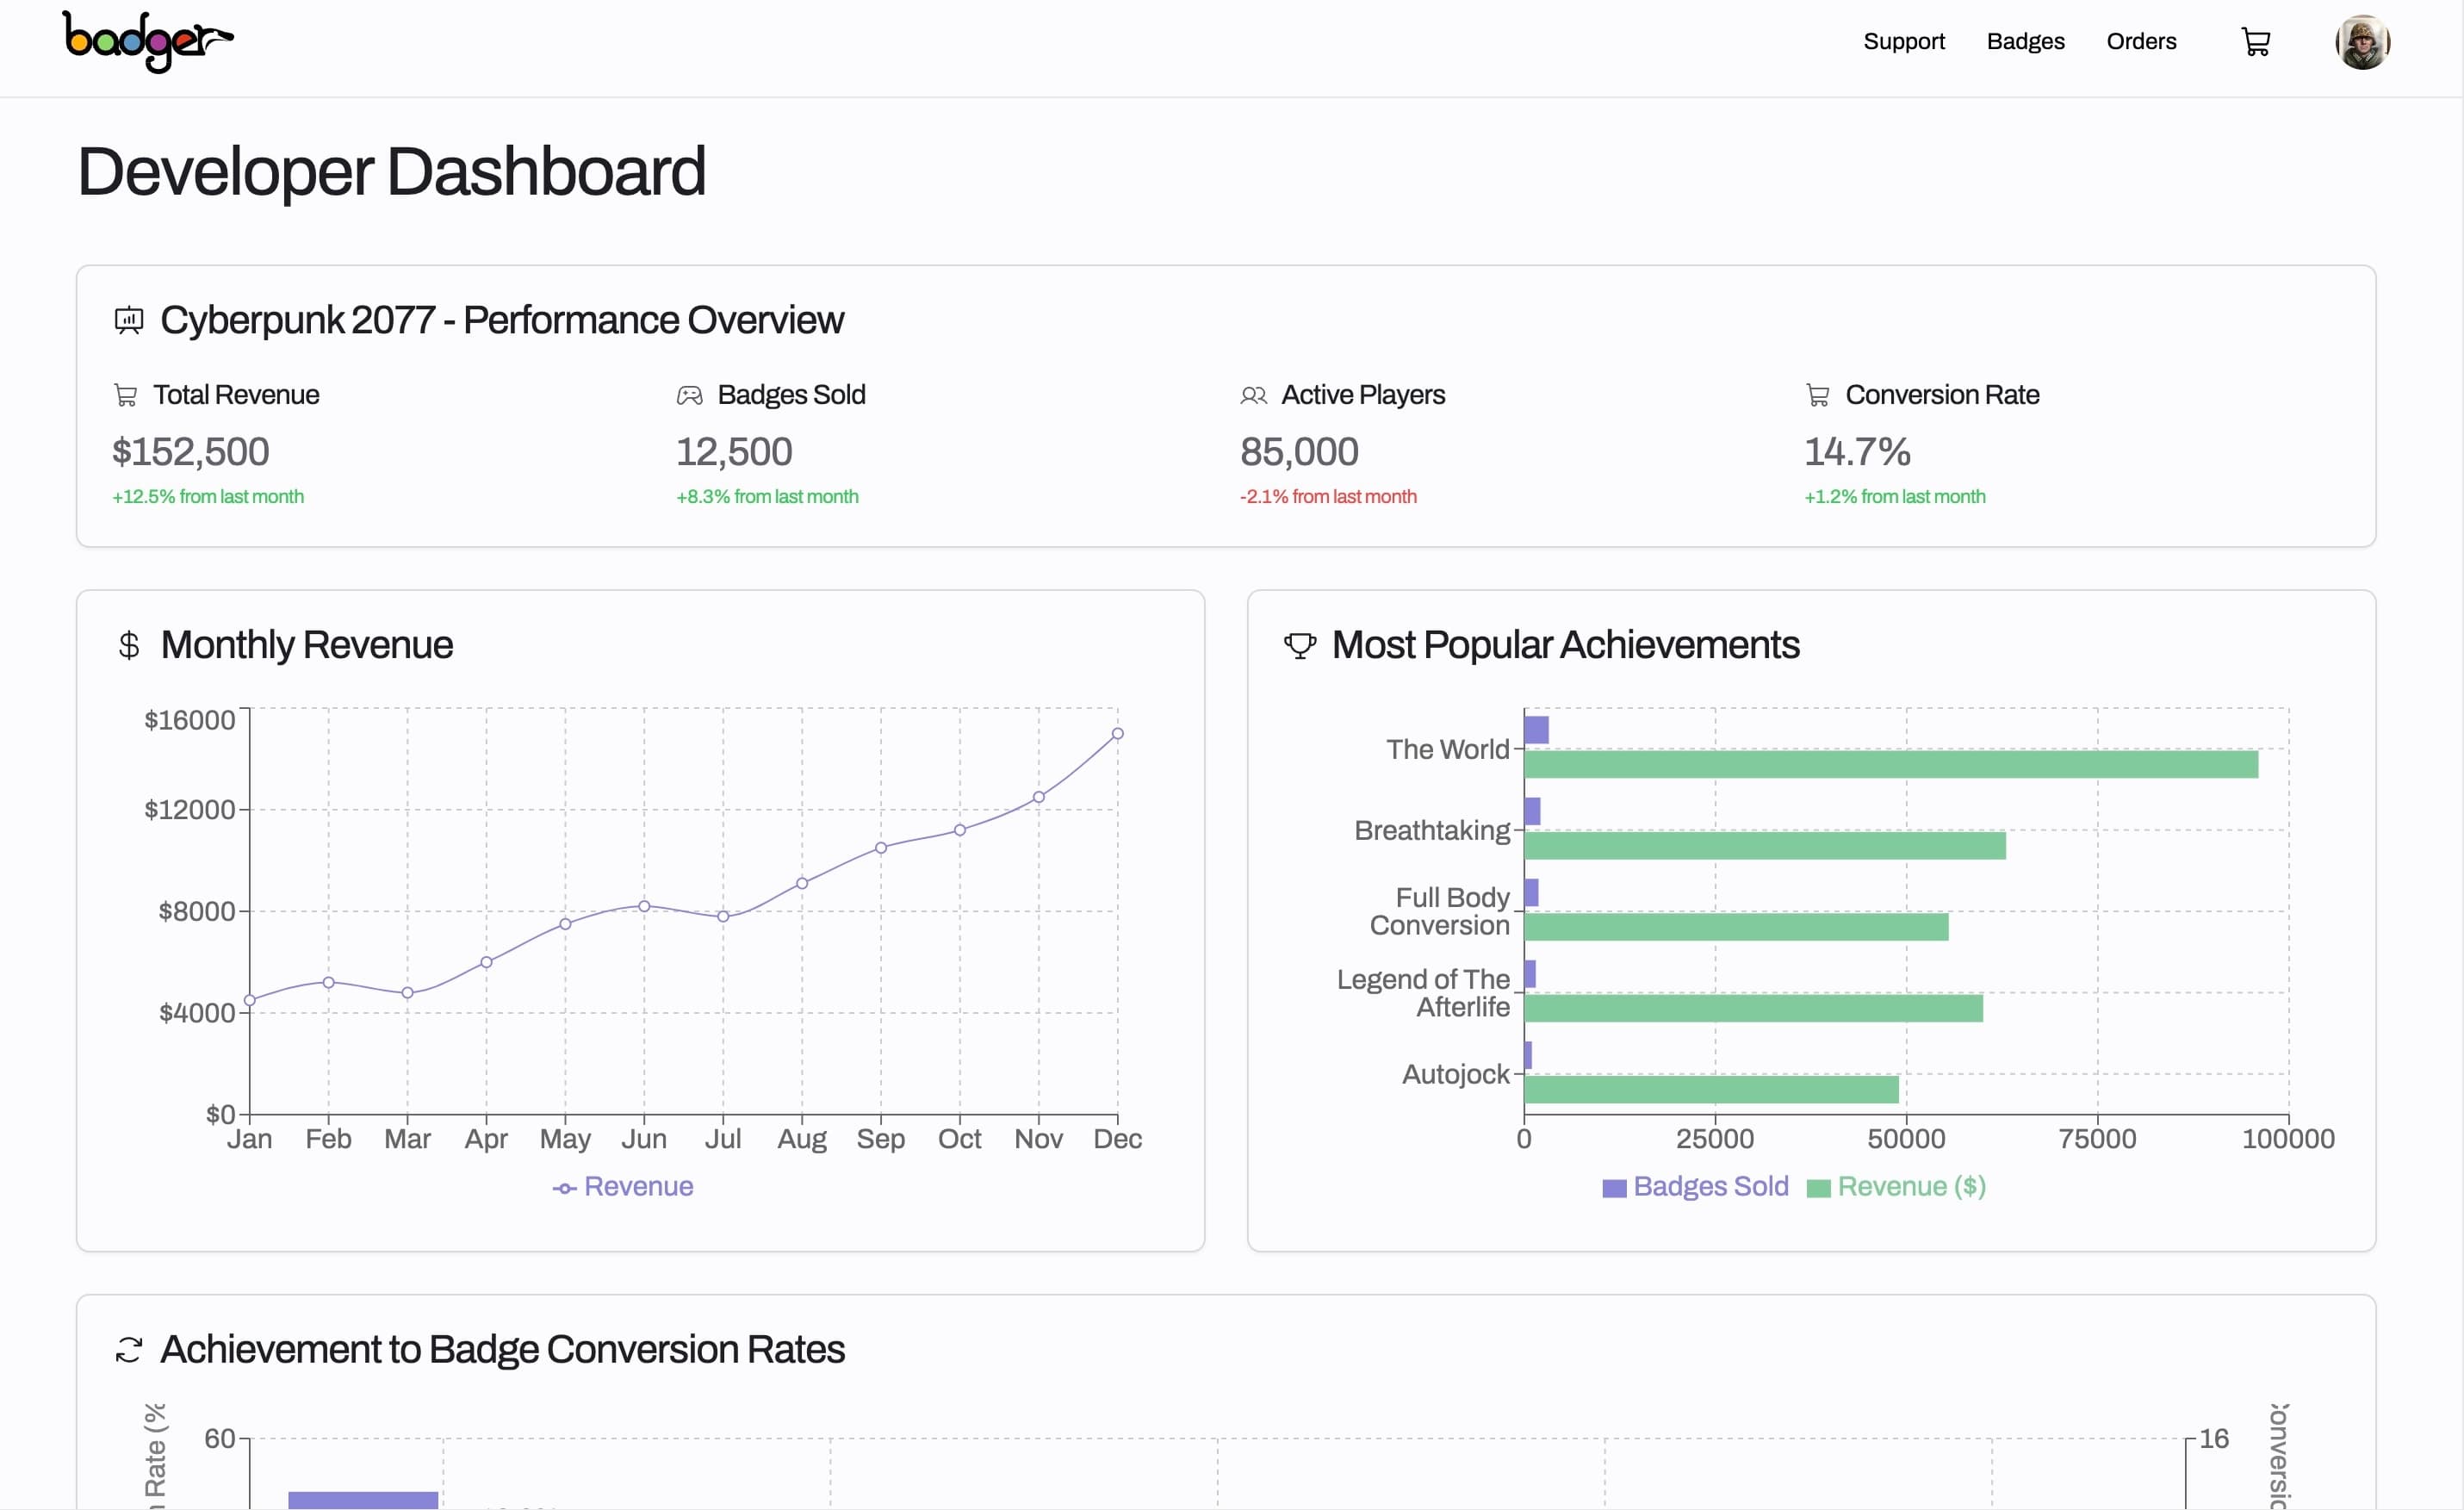Click the $16000 axis label
The image size is (2464, 1510).
190,721
